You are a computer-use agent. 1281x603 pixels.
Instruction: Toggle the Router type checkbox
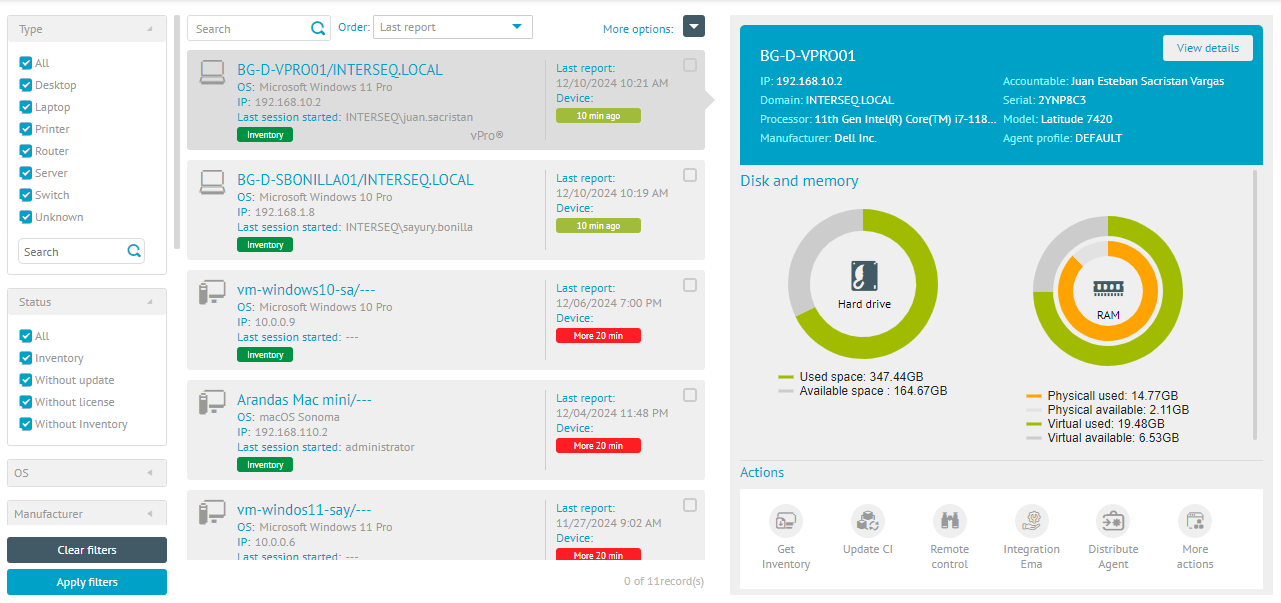26,151
